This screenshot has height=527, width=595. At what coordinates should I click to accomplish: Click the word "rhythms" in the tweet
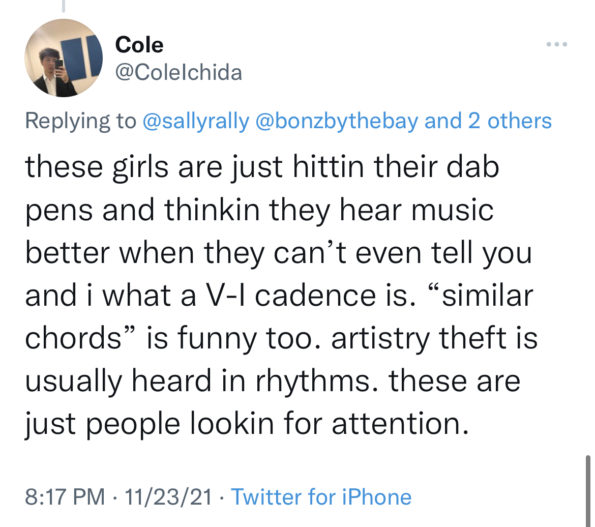pyautogui.click(x=312, y=381)
